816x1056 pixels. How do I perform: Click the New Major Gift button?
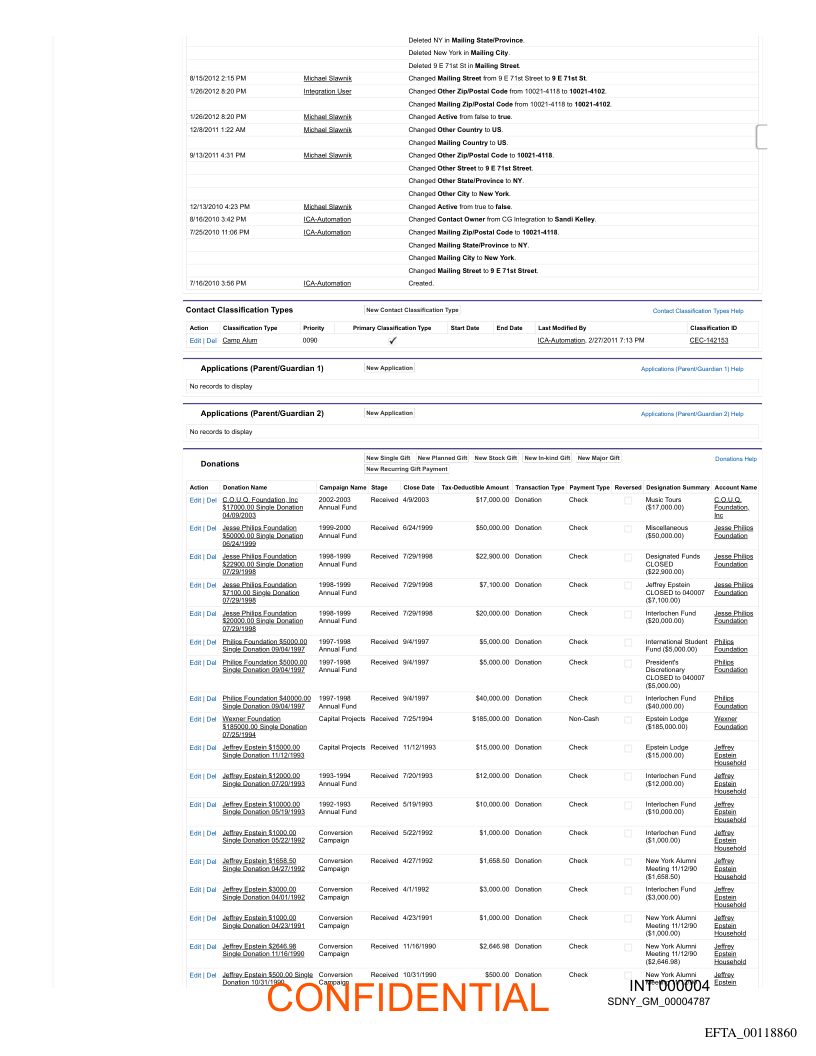(x=598, y=458)
